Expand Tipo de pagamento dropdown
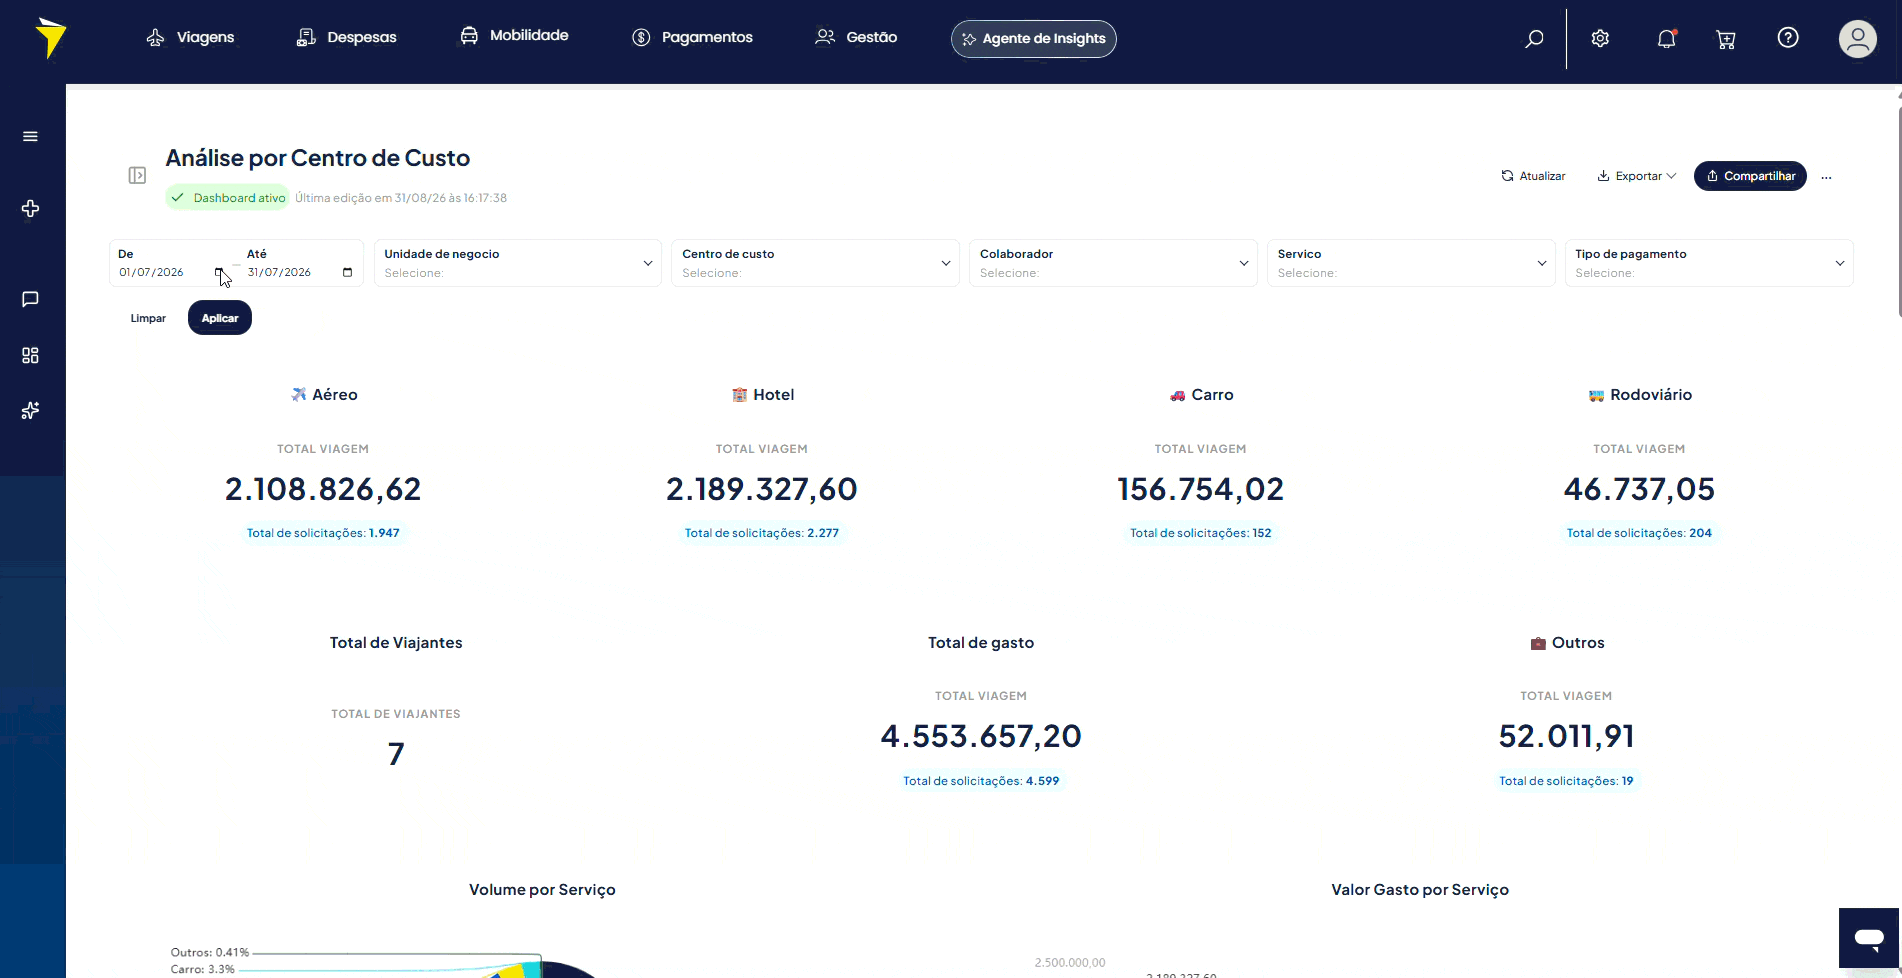The image size is (1902, 978). click(1709, 263)
